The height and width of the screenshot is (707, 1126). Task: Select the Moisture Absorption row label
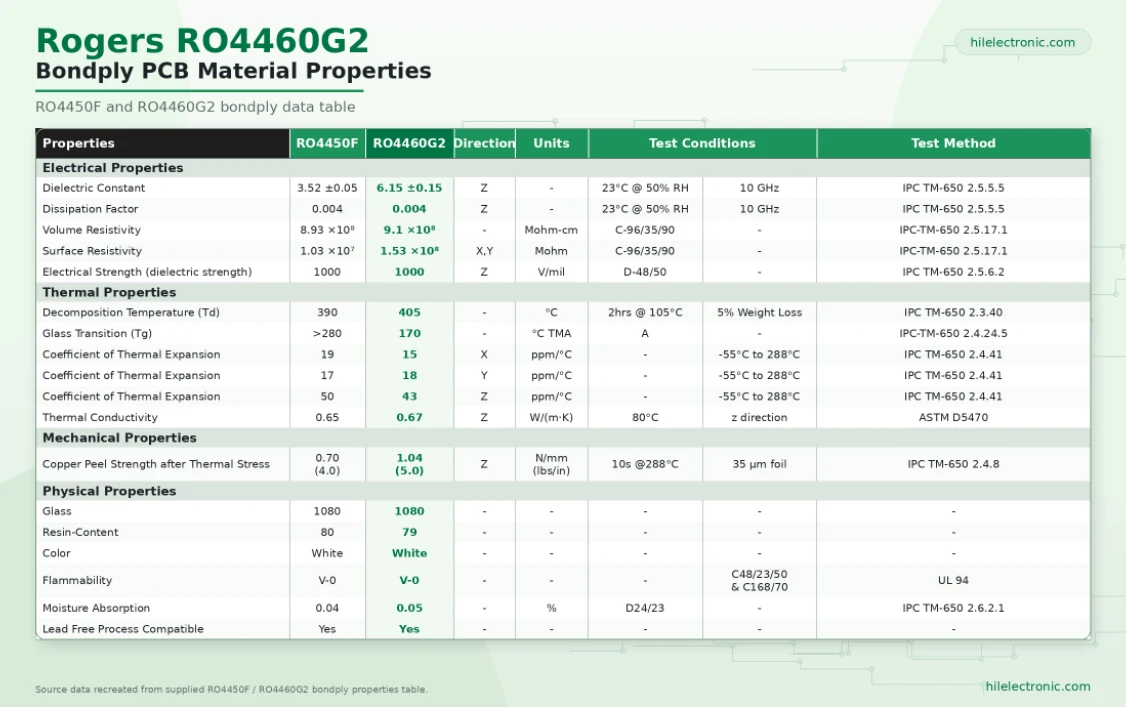tap(96, 608)
